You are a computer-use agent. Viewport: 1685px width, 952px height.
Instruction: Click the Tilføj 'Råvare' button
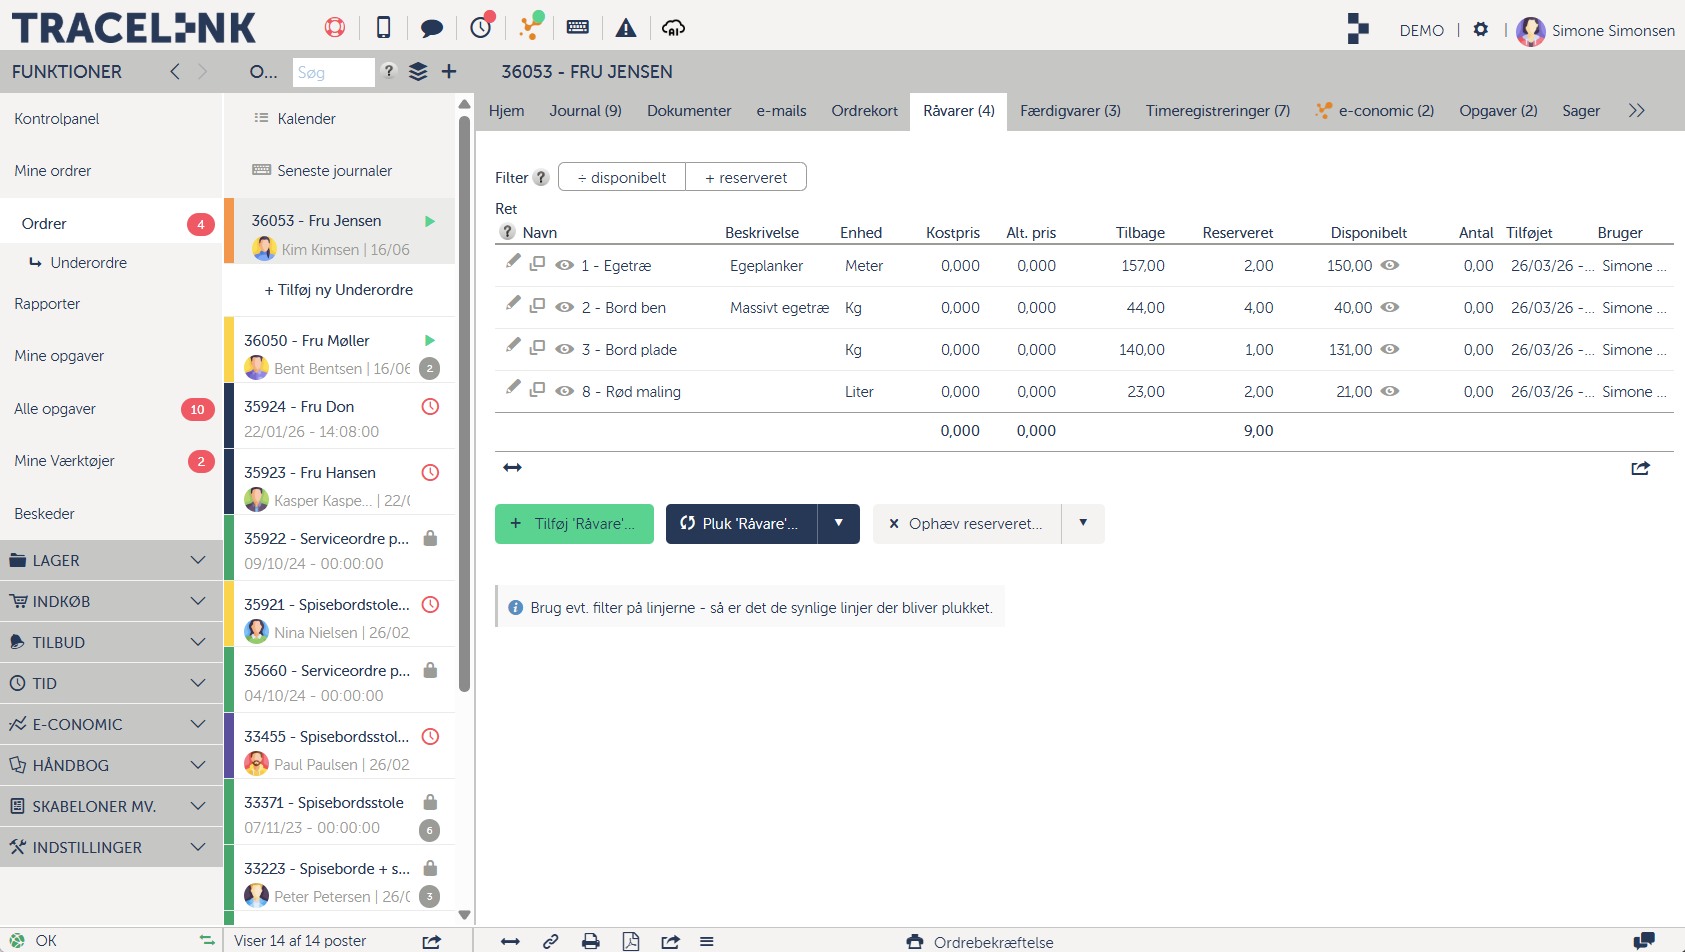point(574,524)
